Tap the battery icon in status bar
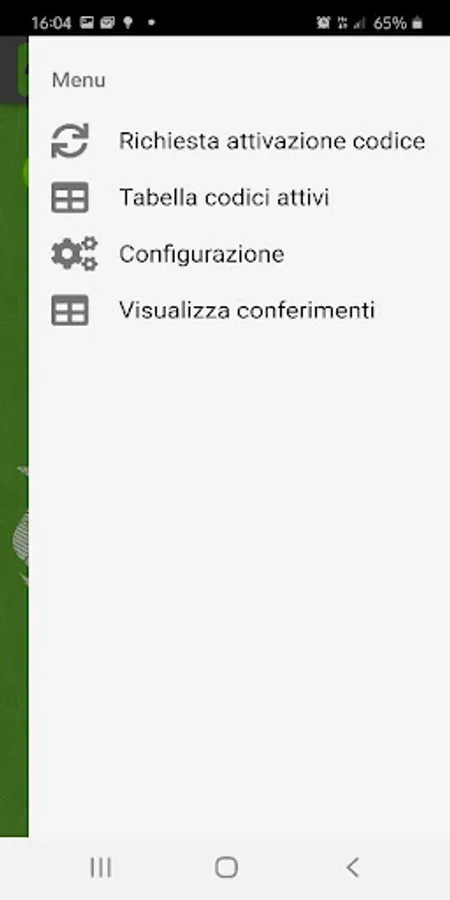This screenshot has width=450, height=900. [x=417, y=23]
